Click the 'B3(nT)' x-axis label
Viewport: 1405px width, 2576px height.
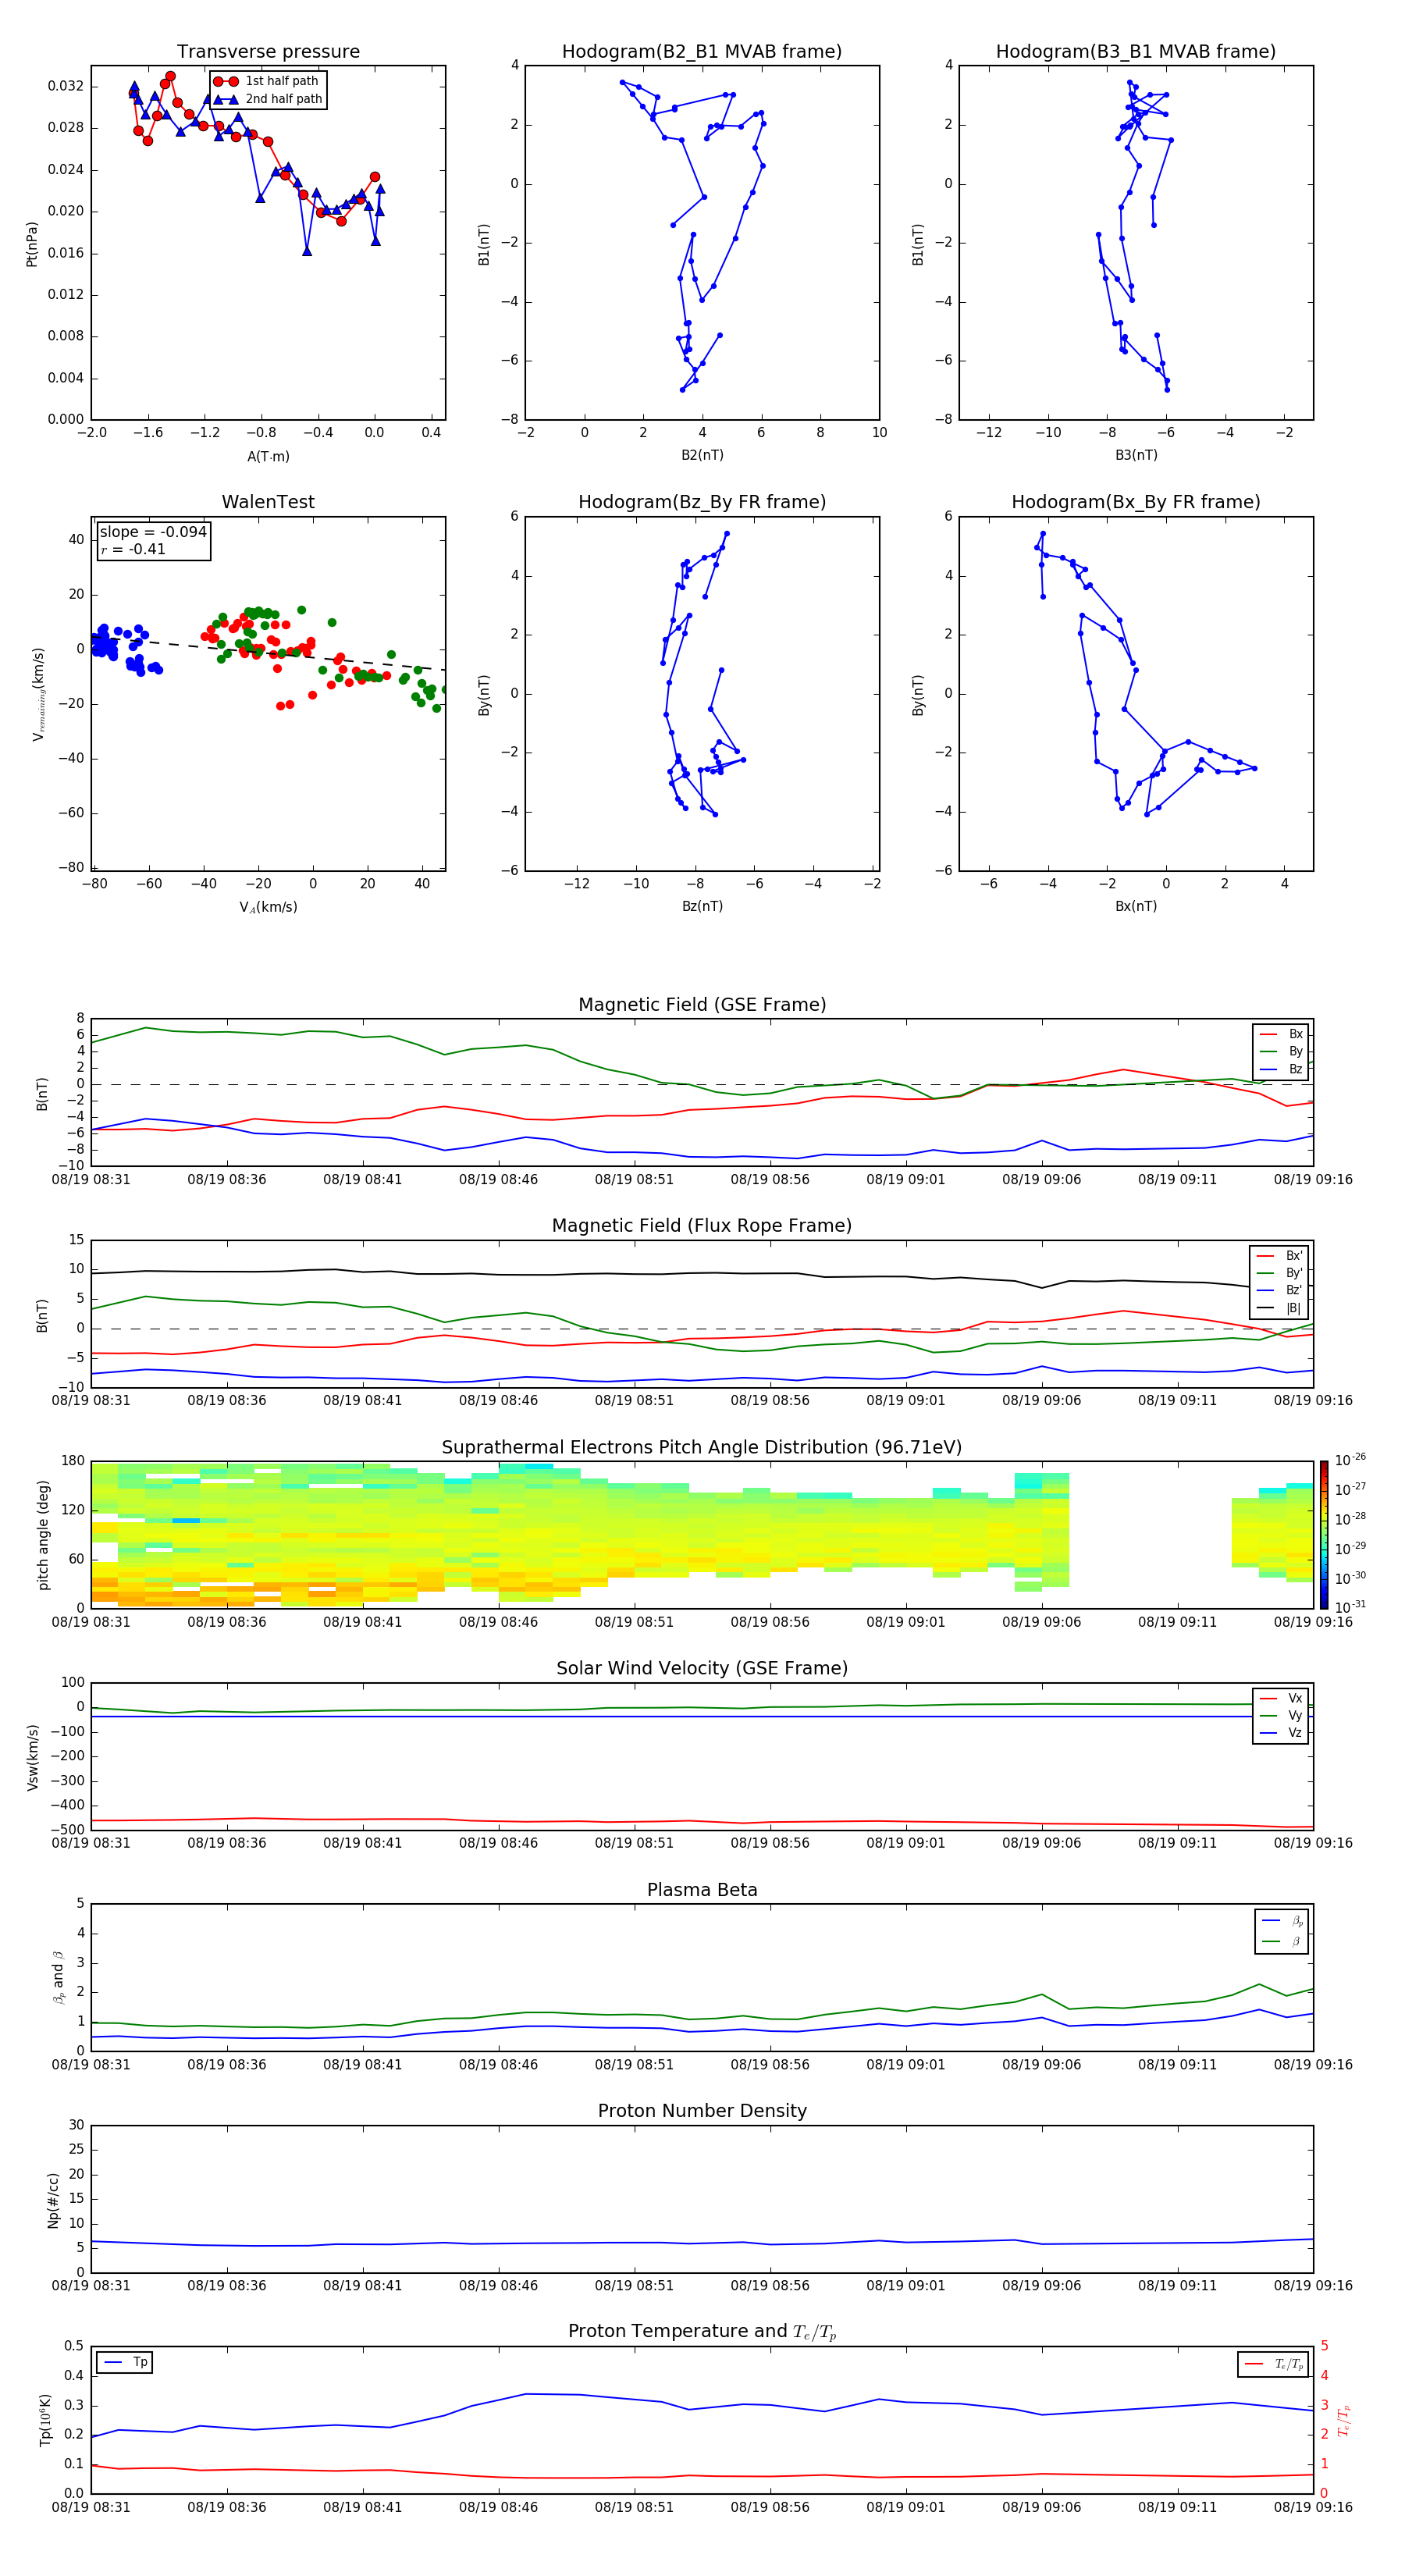click(1136, 455)
